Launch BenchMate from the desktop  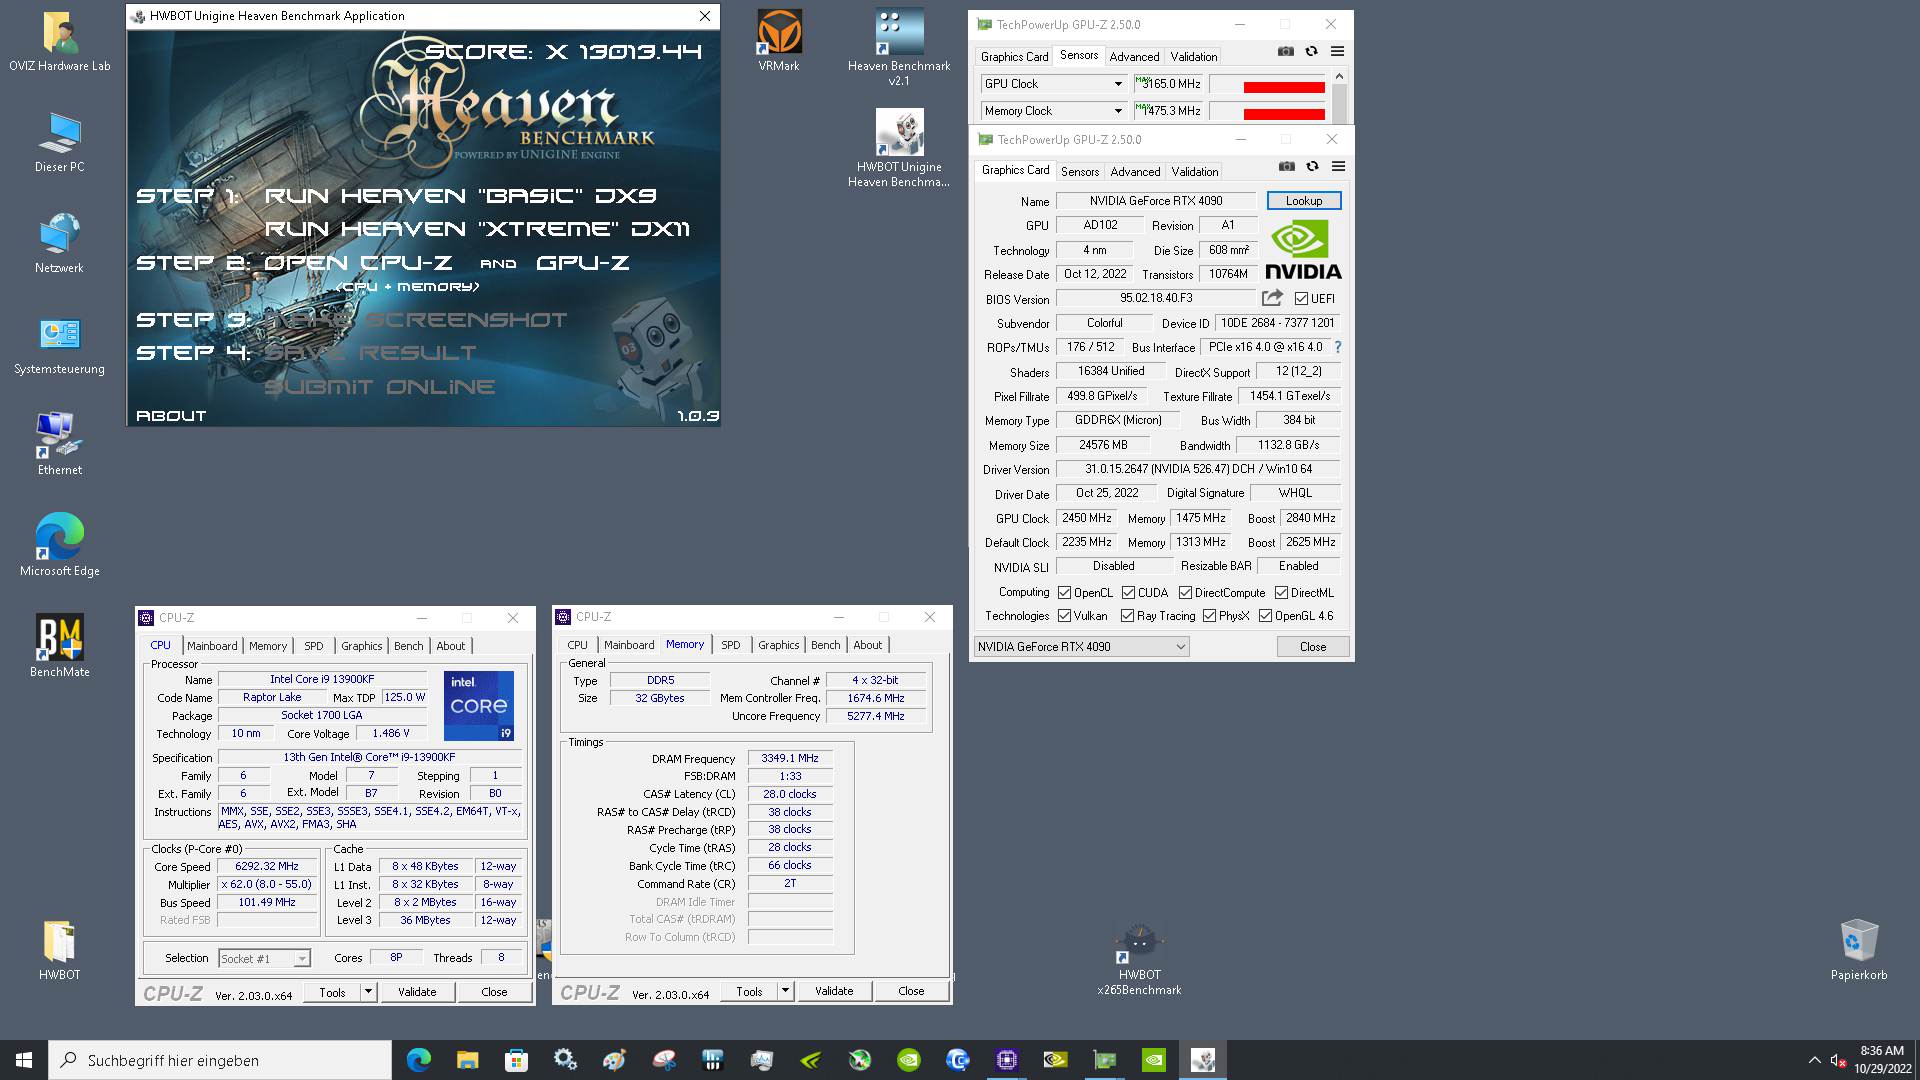point(60,646)
